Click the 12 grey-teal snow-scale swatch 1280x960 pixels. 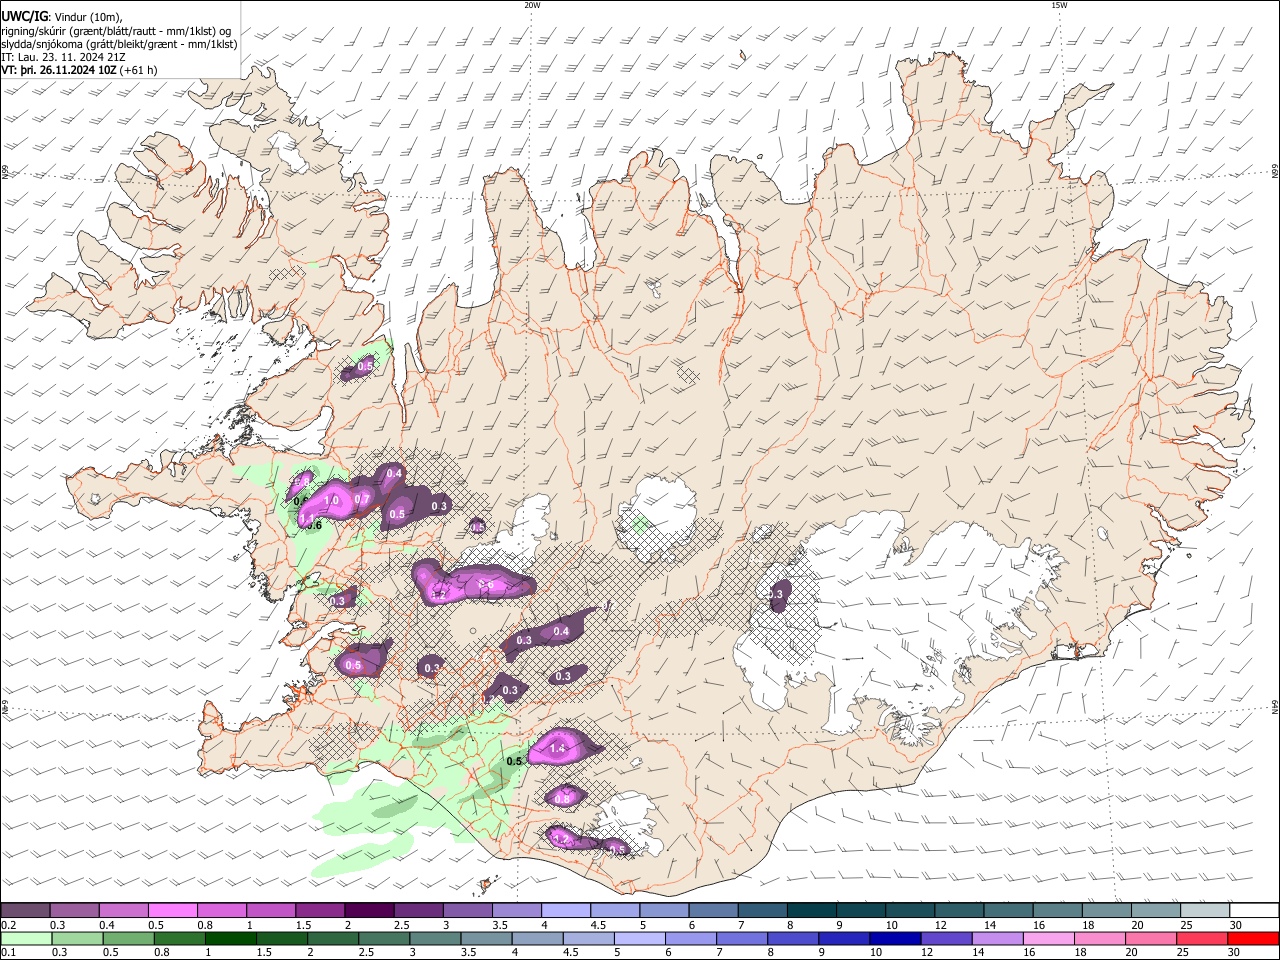(959, 910)
